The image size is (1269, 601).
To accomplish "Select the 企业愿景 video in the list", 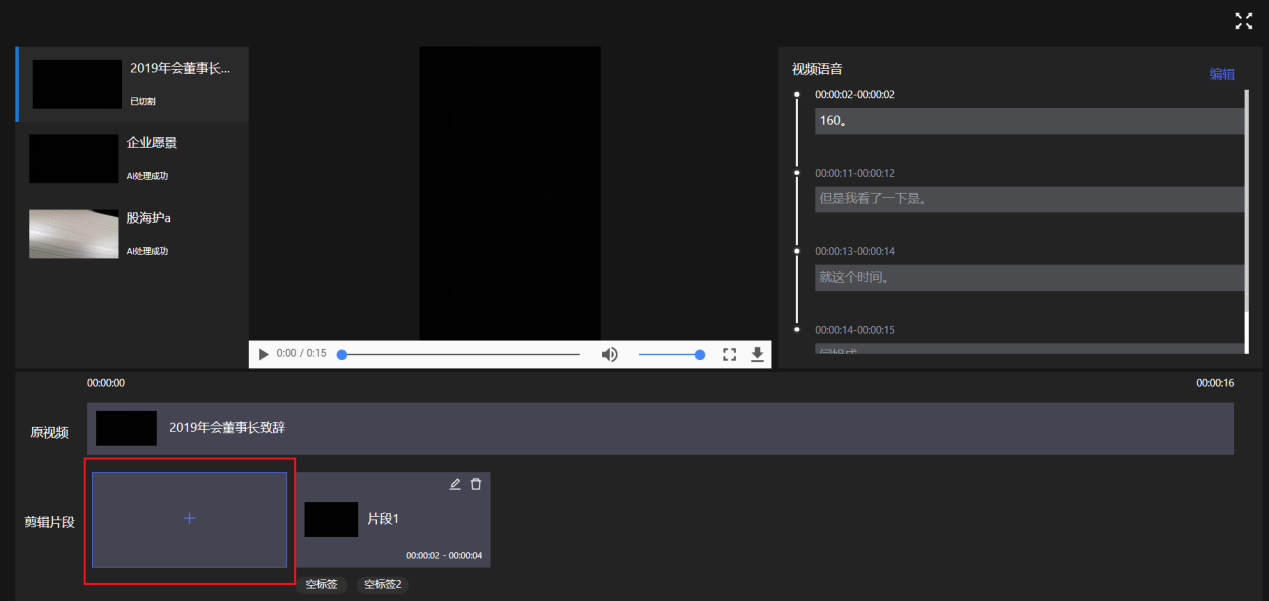I will pos(133,159).
